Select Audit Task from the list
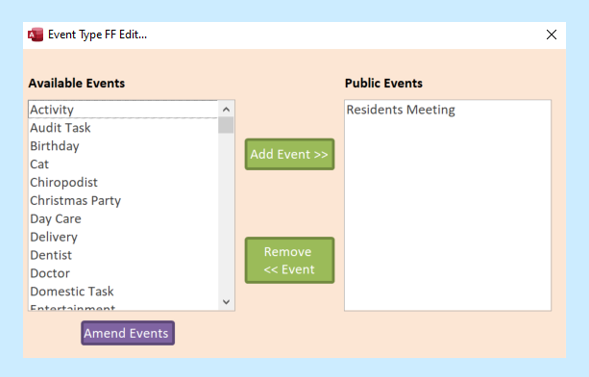The height and width of the screenshot is (377, 589). point(123,128)
